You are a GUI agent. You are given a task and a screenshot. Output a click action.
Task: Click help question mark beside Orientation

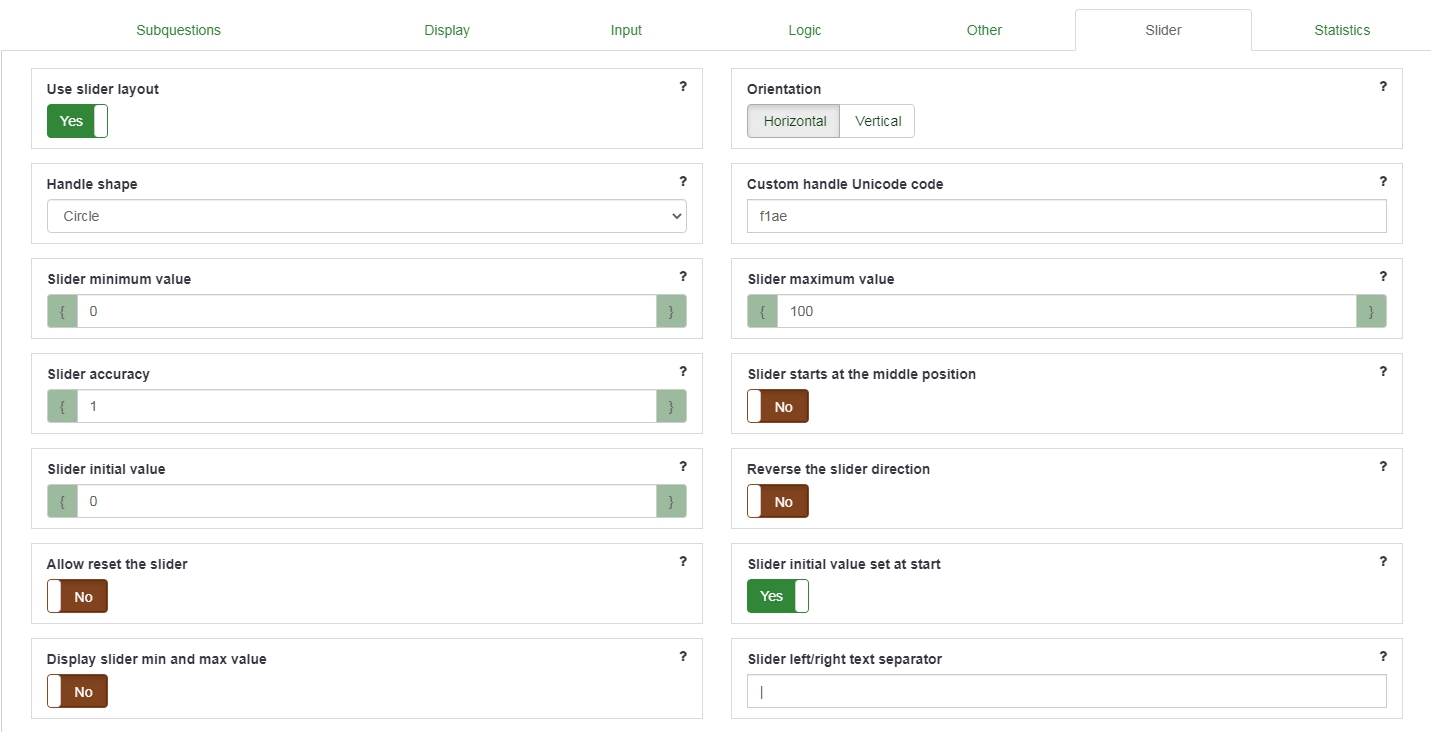(x=1383, y=86)
